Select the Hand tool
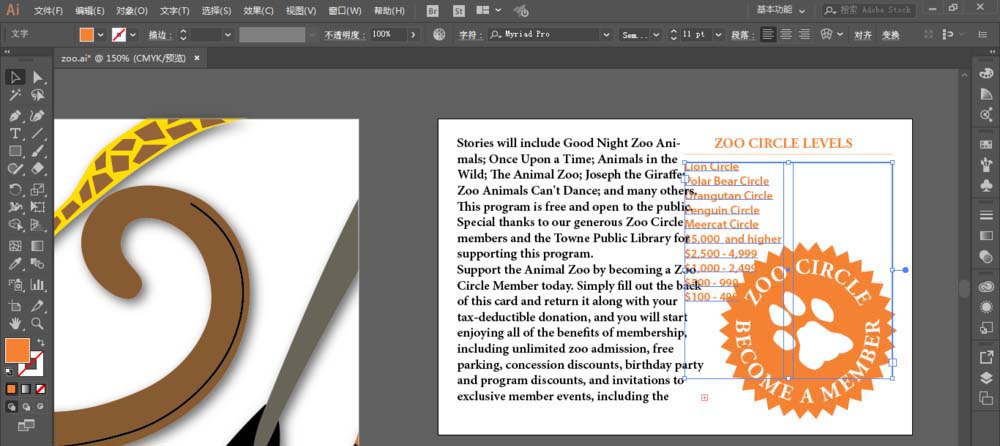 (15, 323)
